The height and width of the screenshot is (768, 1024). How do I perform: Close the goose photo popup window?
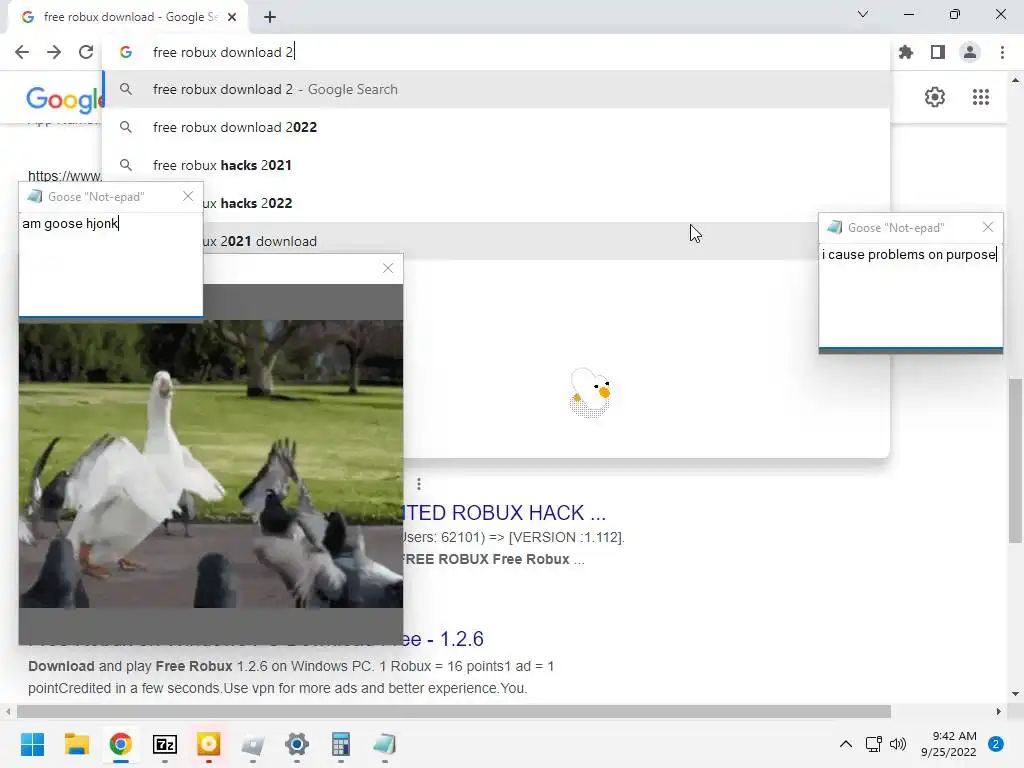coord(388,268)
